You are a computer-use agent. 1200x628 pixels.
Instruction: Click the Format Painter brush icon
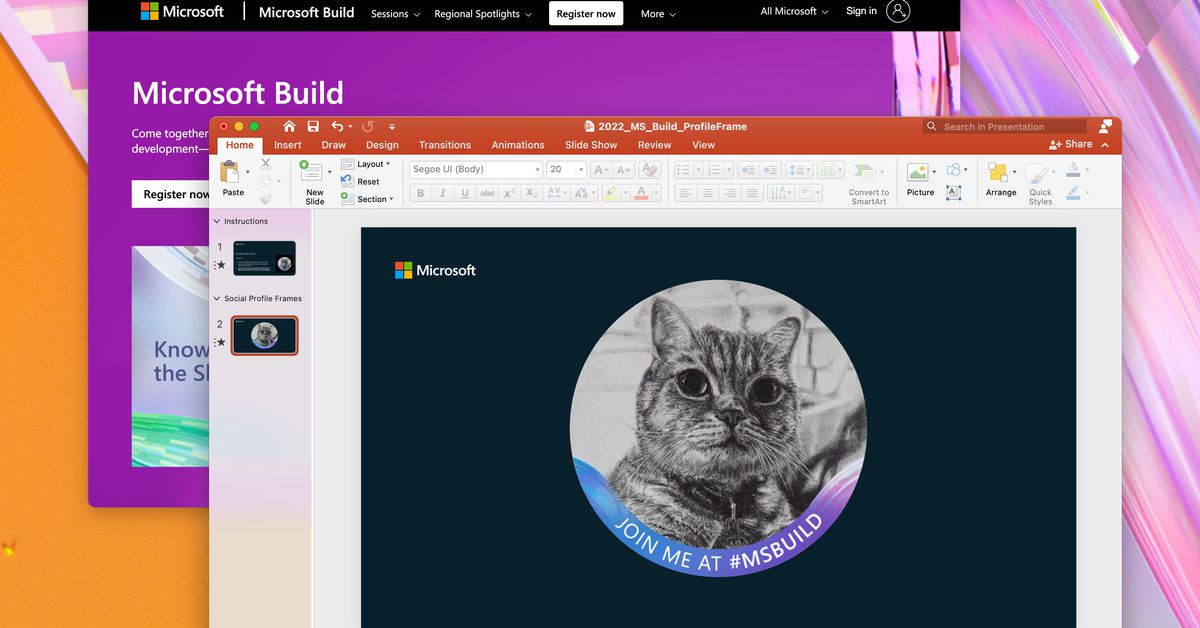tap(266, 199)
